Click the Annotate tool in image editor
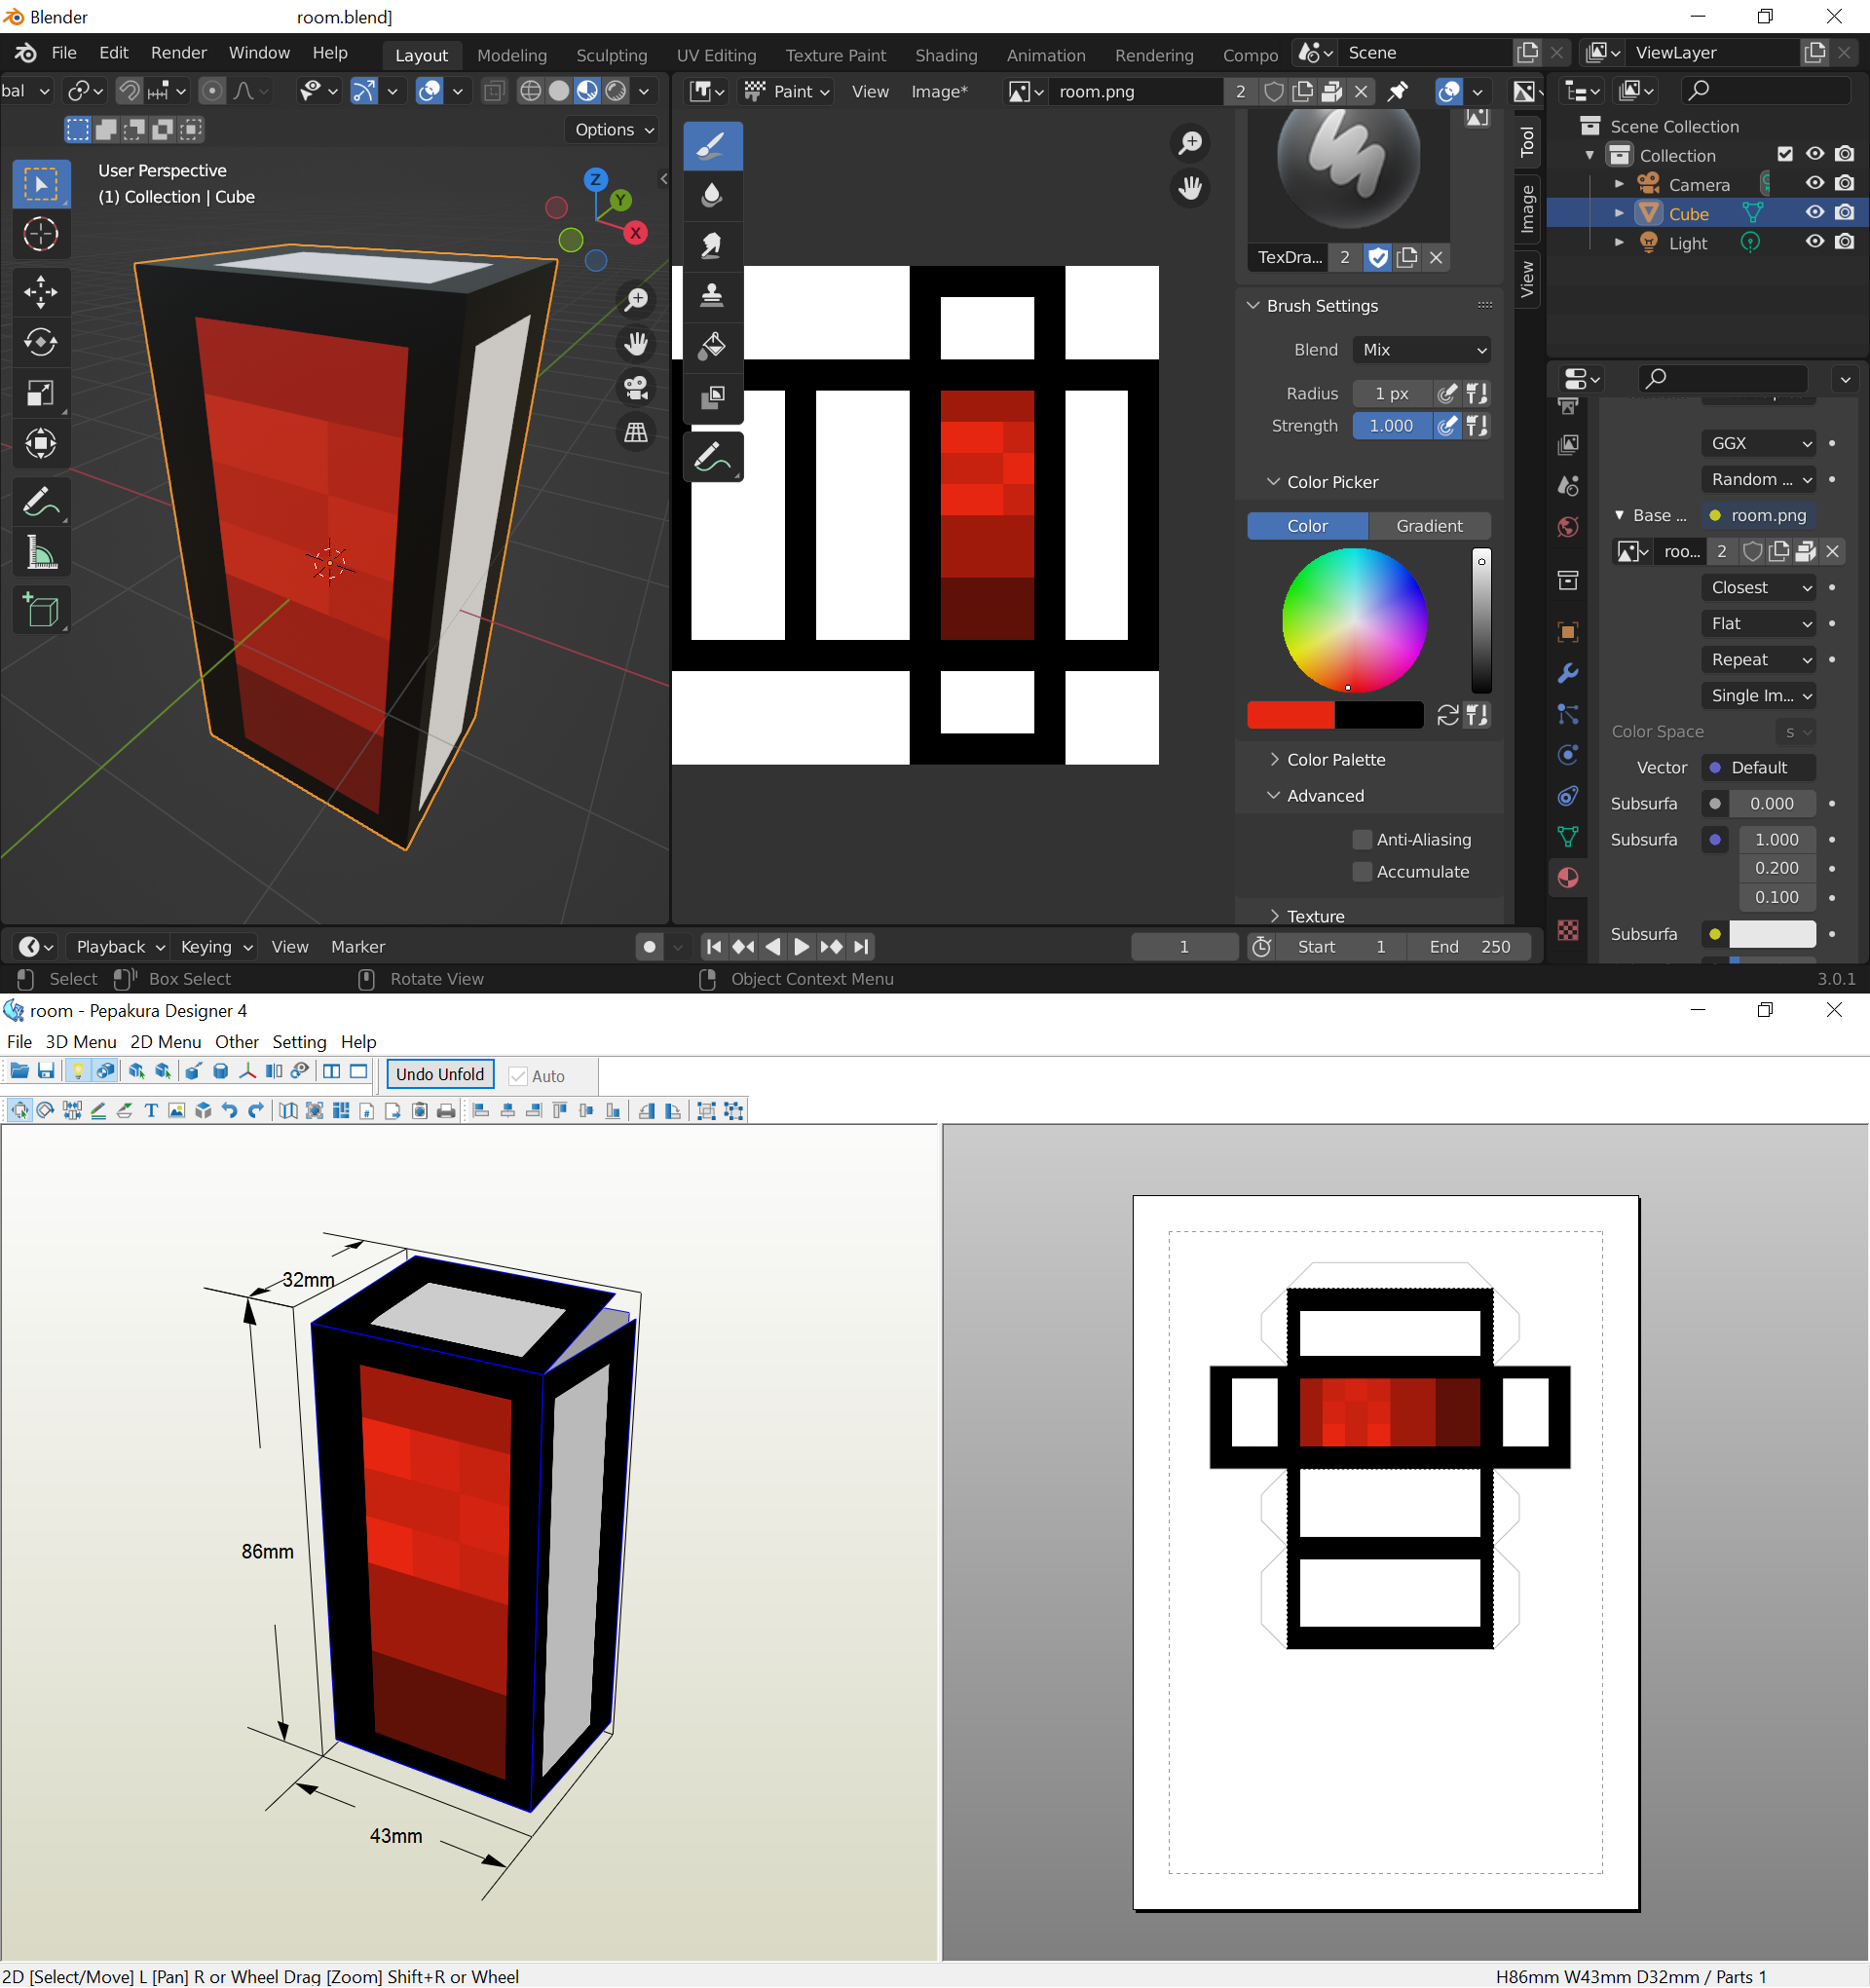 click(712, 458)
